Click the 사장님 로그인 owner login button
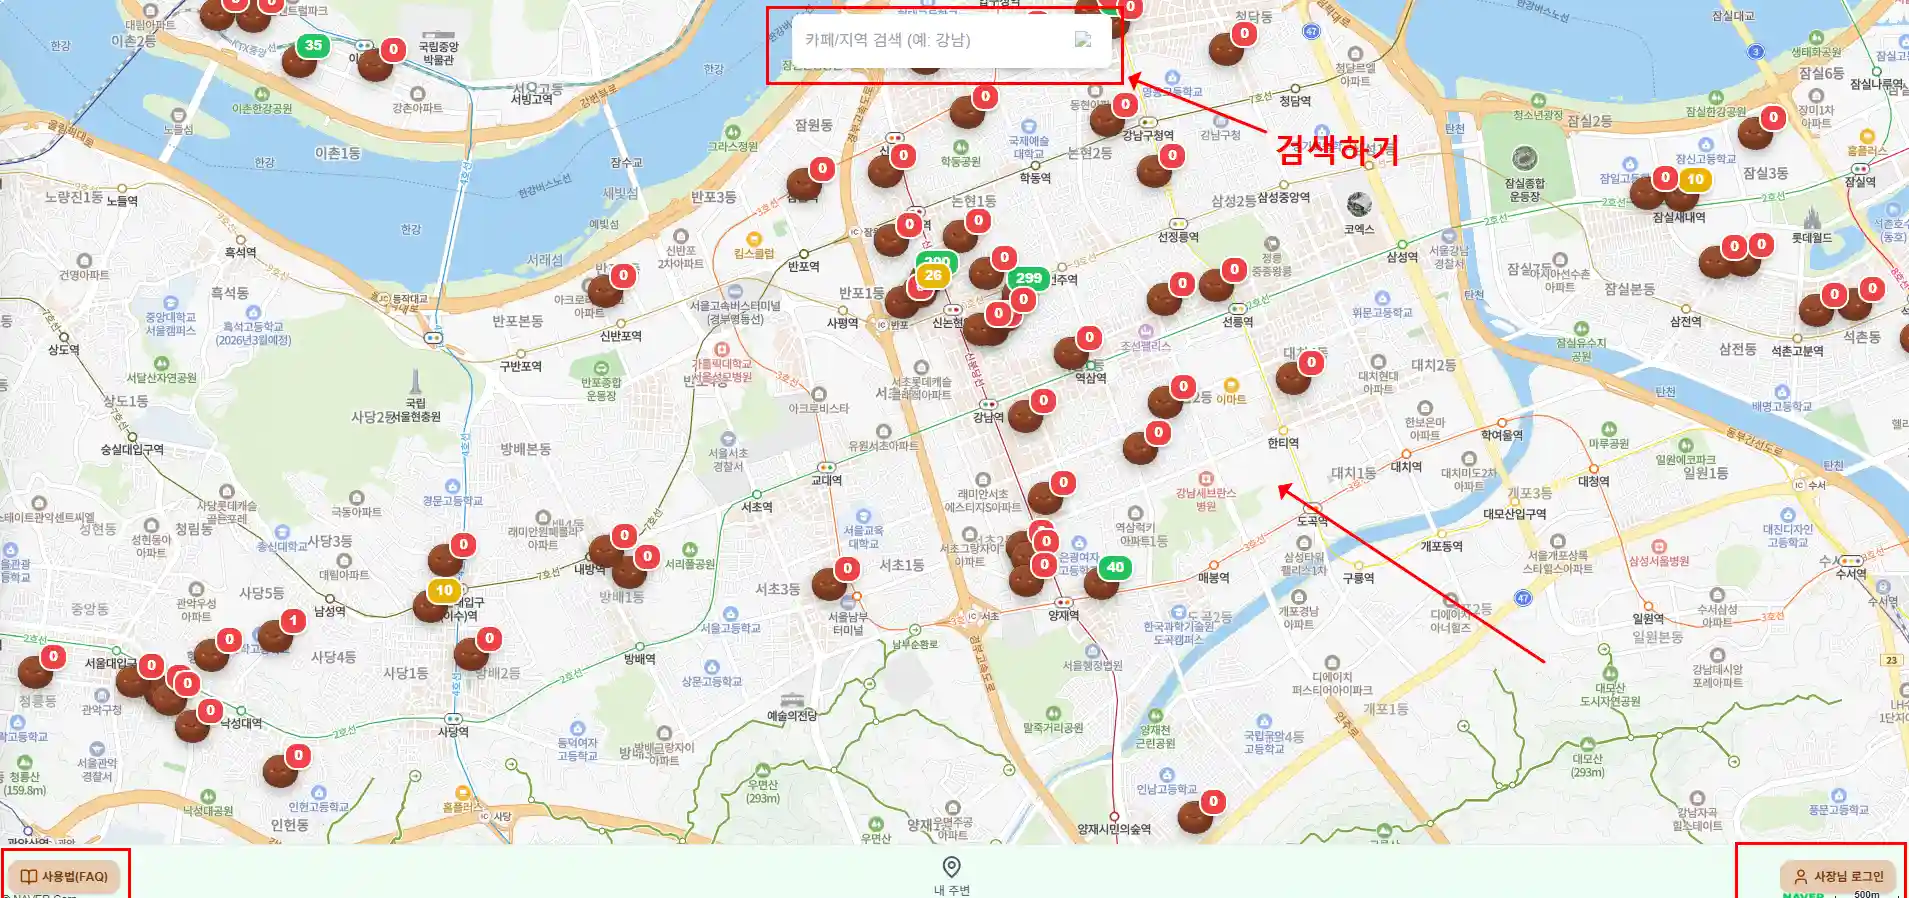The height and width of the screenshot is (898, 1909). tap(1838, 877)
